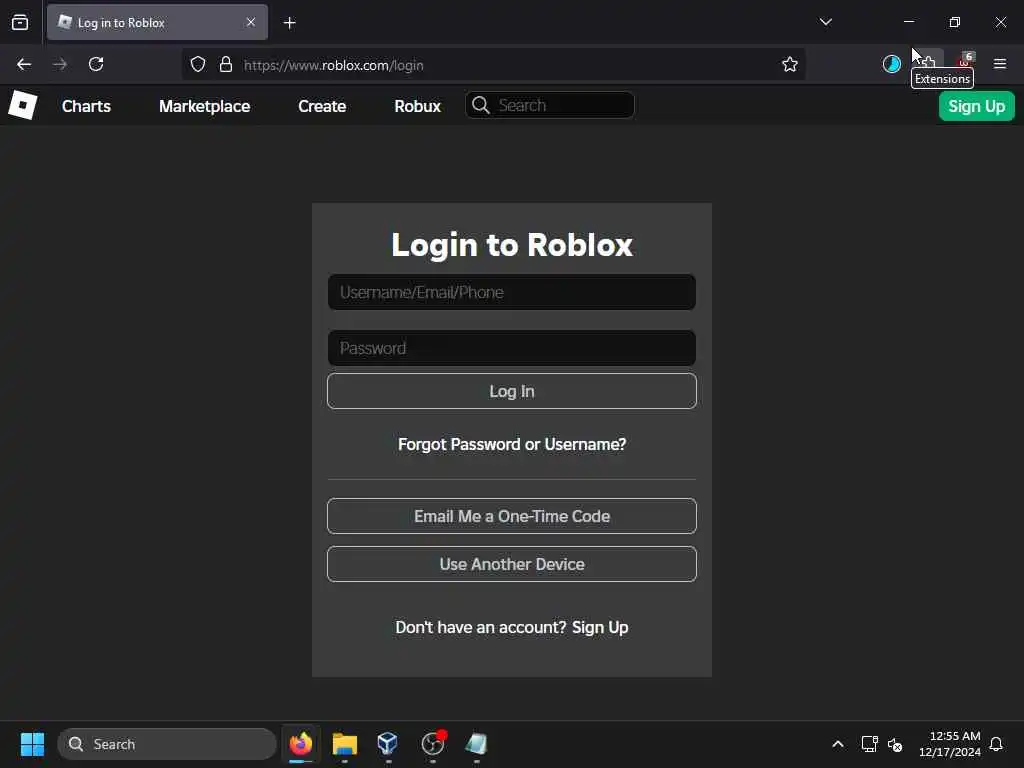
Task: Bookmark this page with the star icon
Action: pos(790,64)
